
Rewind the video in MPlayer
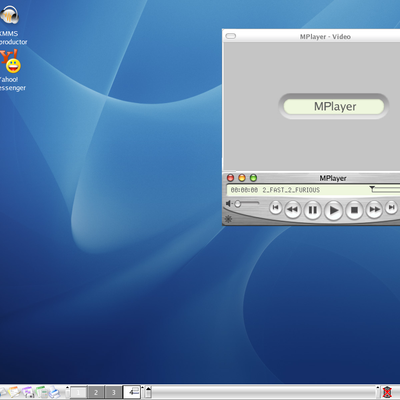click(x=293, y=209)
